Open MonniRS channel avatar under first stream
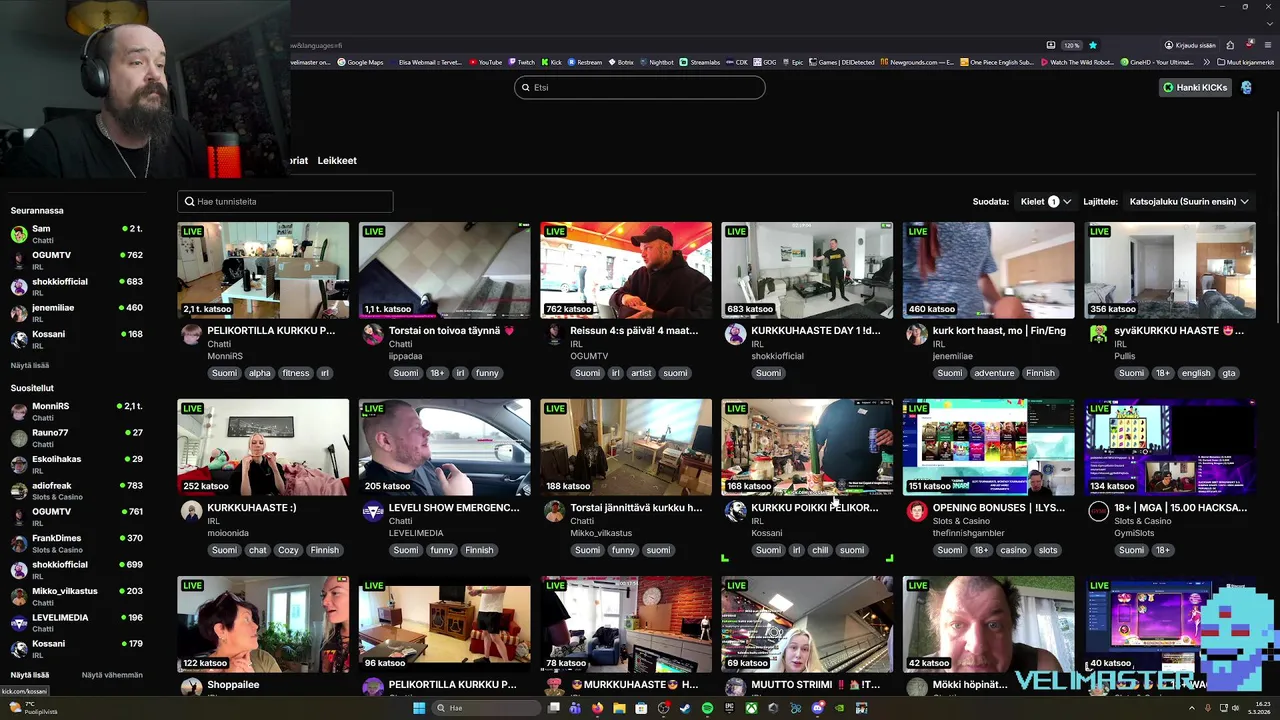The width and height of the screenshot is (1280, 720). point(191,334)
